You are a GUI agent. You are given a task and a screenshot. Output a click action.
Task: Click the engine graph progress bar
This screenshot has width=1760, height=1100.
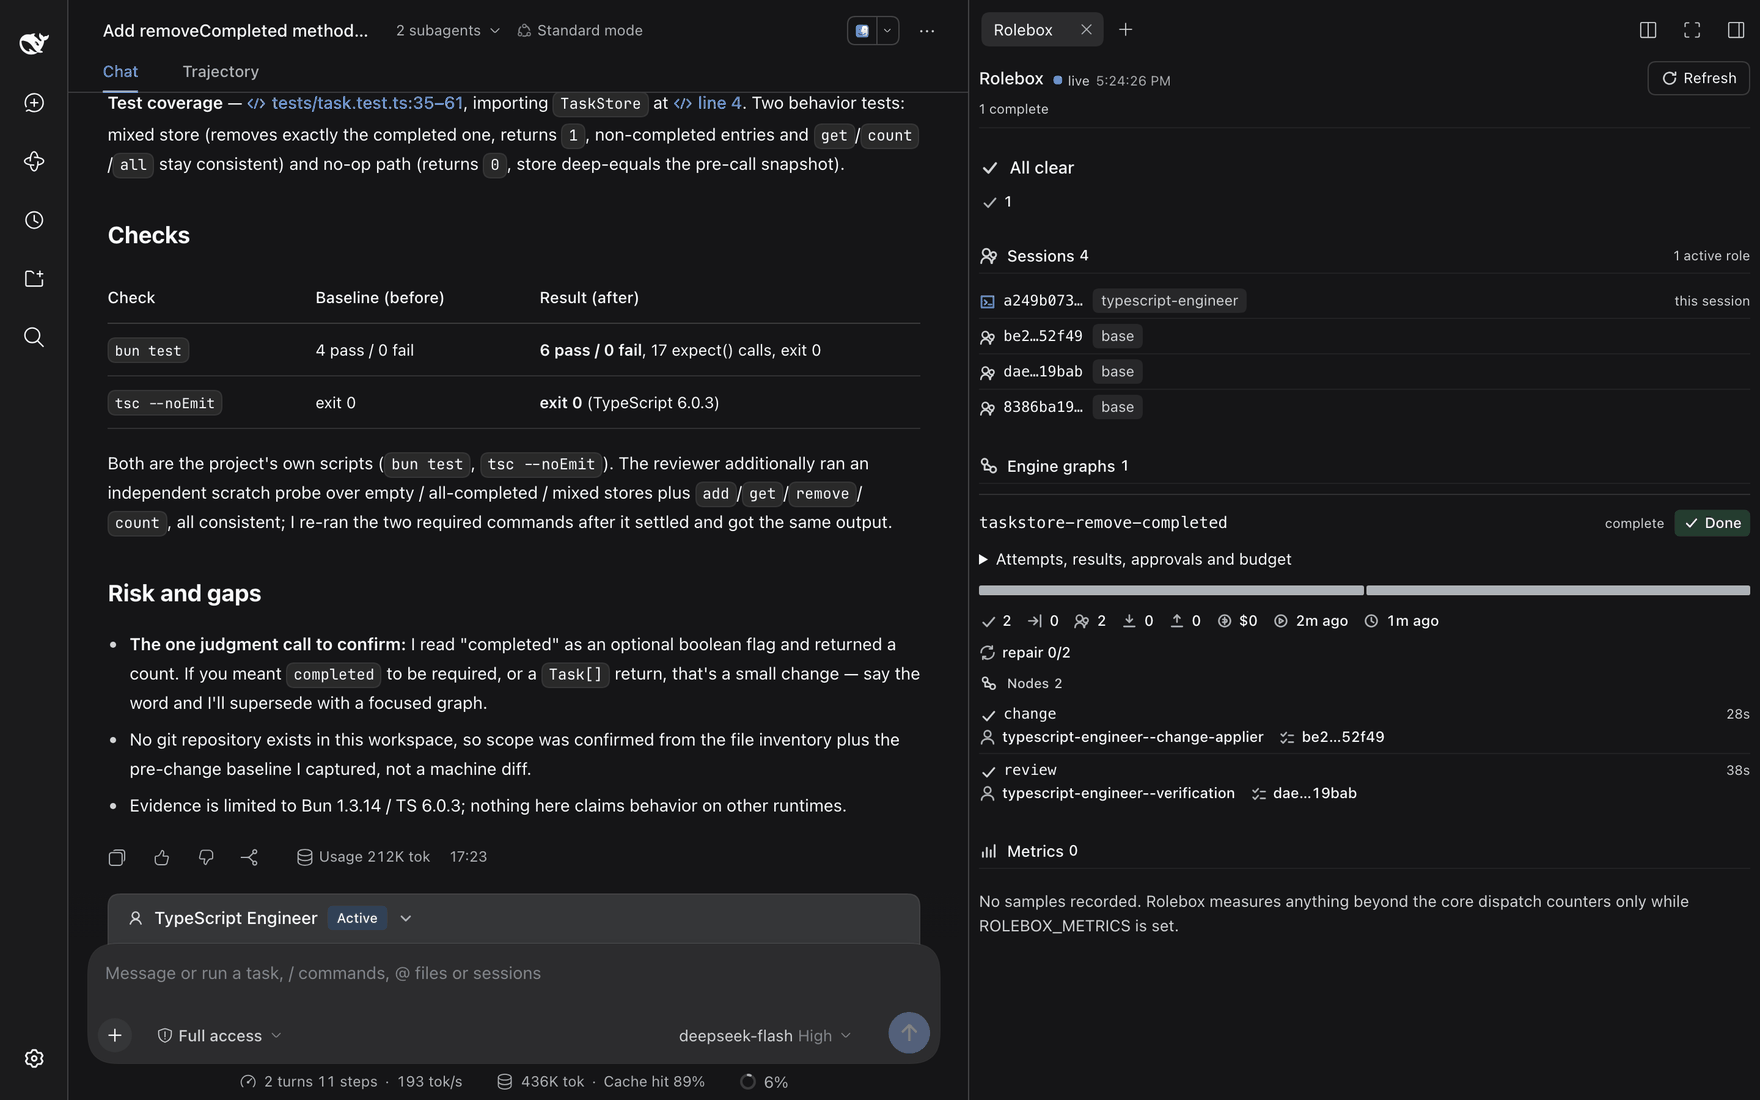point(1364,590)
